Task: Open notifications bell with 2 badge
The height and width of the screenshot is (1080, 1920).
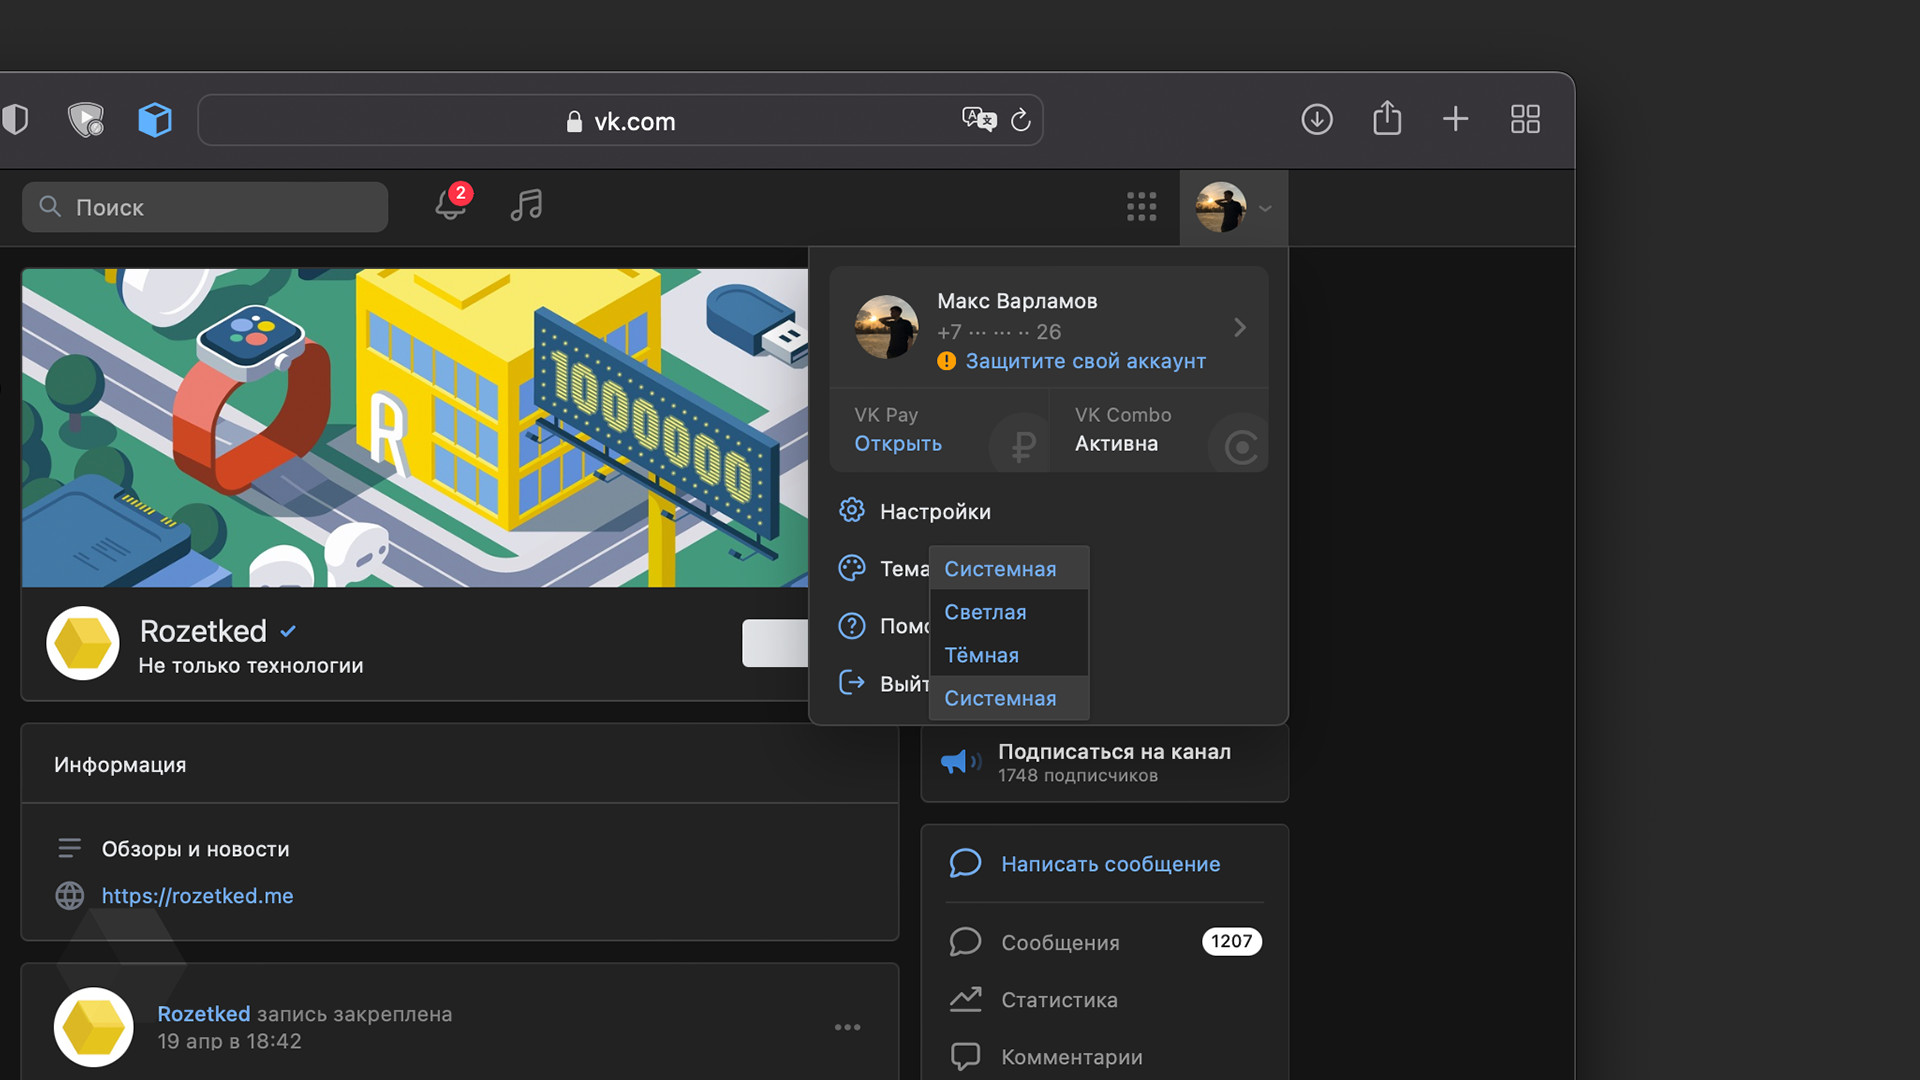Action: (452, 203)
